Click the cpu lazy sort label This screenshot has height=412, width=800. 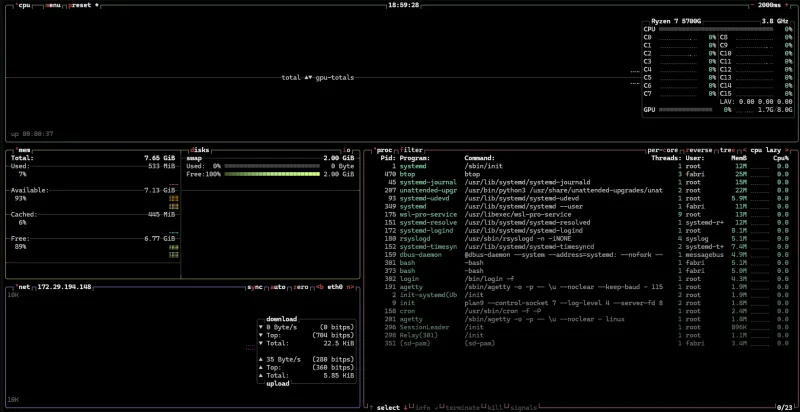tap(764, 150)
